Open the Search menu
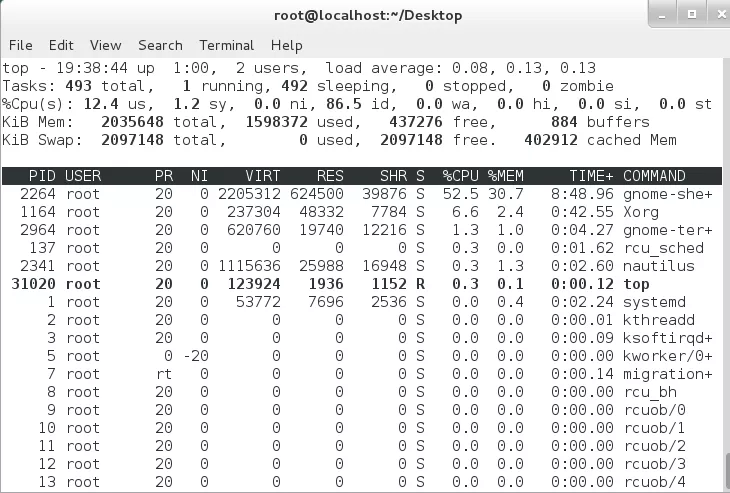Image resolution: width=730 pixels, height=493 pixels. (x=160, y=45)
